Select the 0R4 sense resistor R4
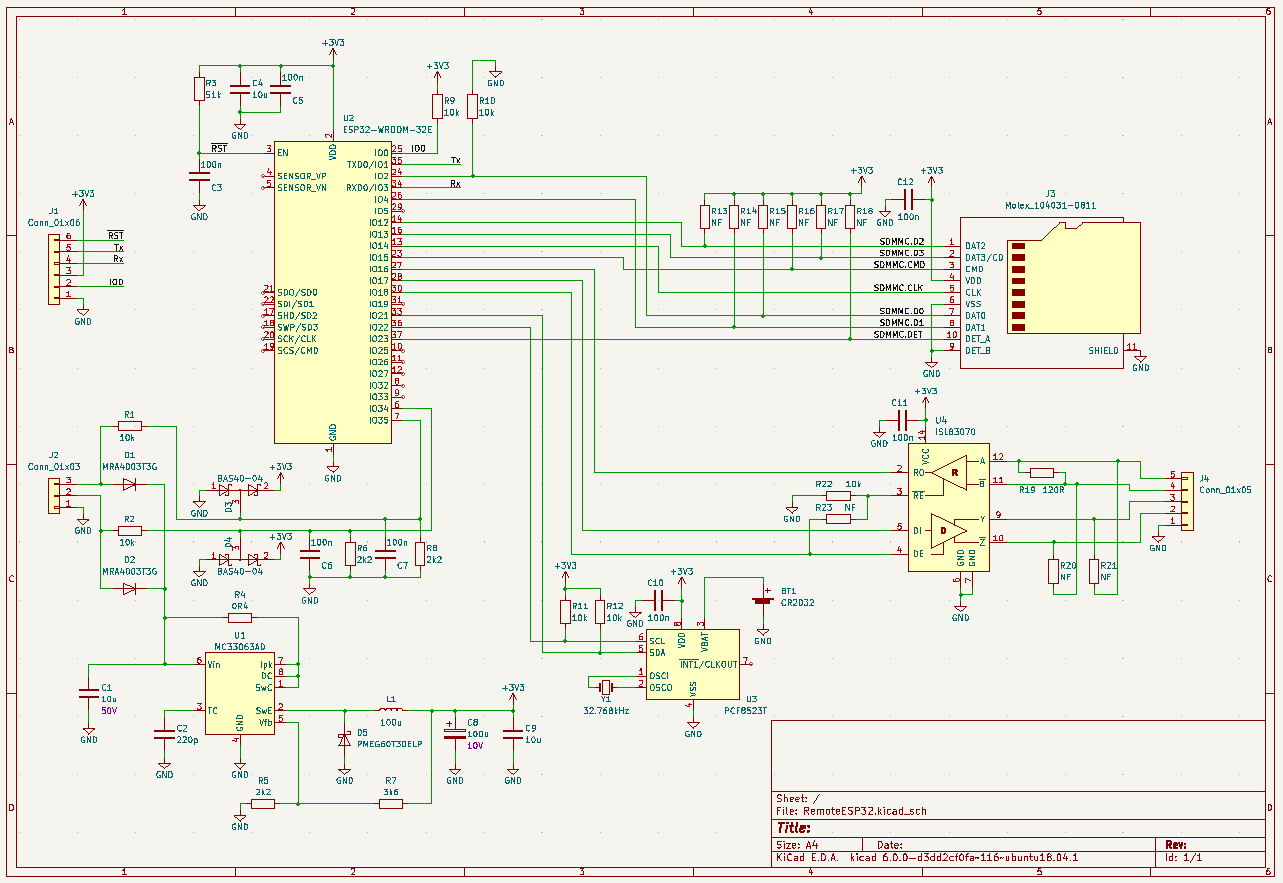 click(240, 618)
